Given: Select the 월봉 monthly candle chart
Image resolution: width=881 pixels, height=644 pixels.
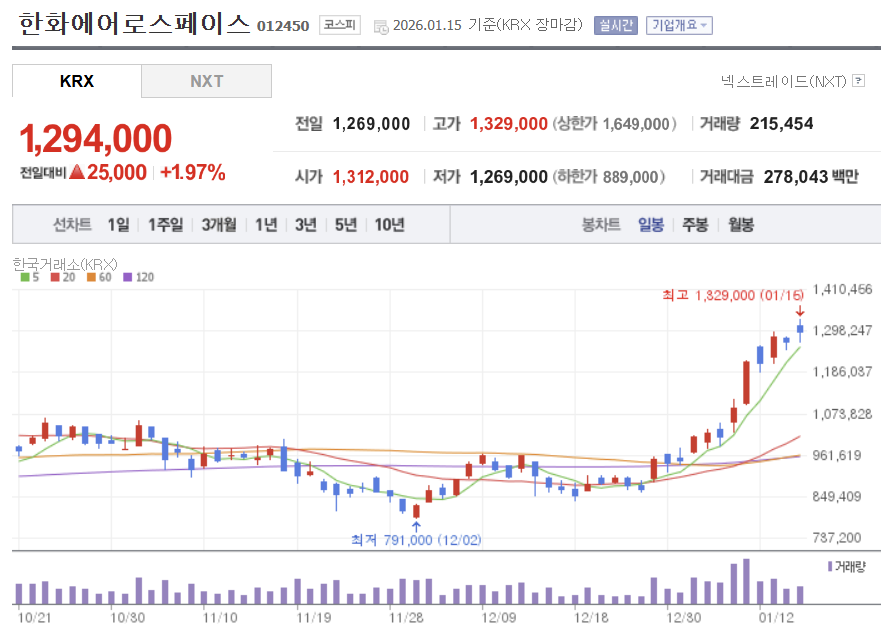Looking at the screenshot, I should 741,225.
